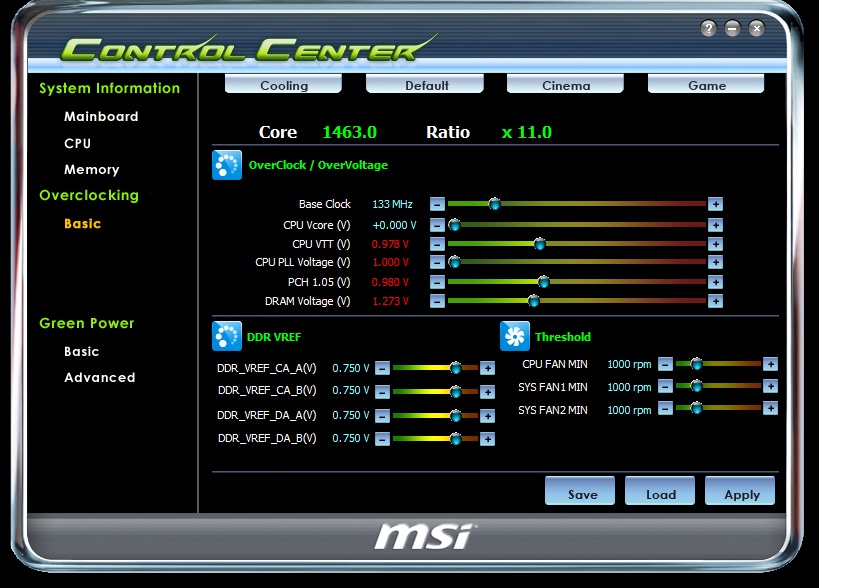This screenshot has width=864, height=588.
Task: Click the CPU FAN MIN slider handle
Action: pos(696,364)
